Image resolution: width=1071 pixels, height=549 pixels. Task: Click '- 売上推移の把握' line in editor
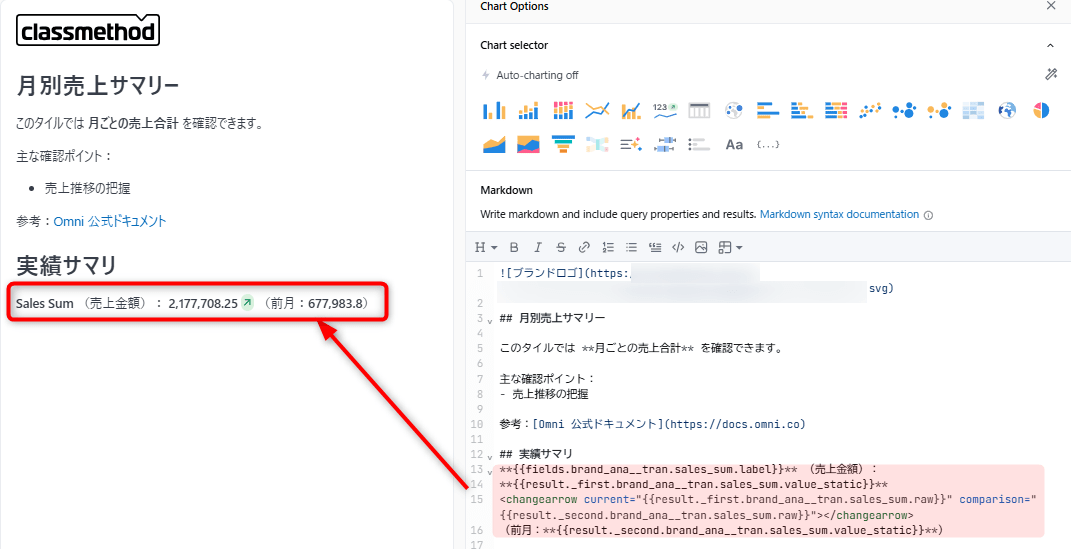point(544,394)
